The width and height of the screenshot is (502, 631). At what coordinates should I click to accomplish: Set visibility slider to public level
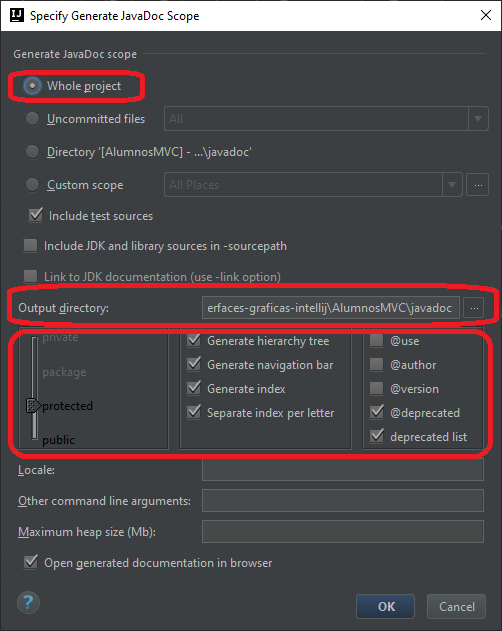point(59,439)
